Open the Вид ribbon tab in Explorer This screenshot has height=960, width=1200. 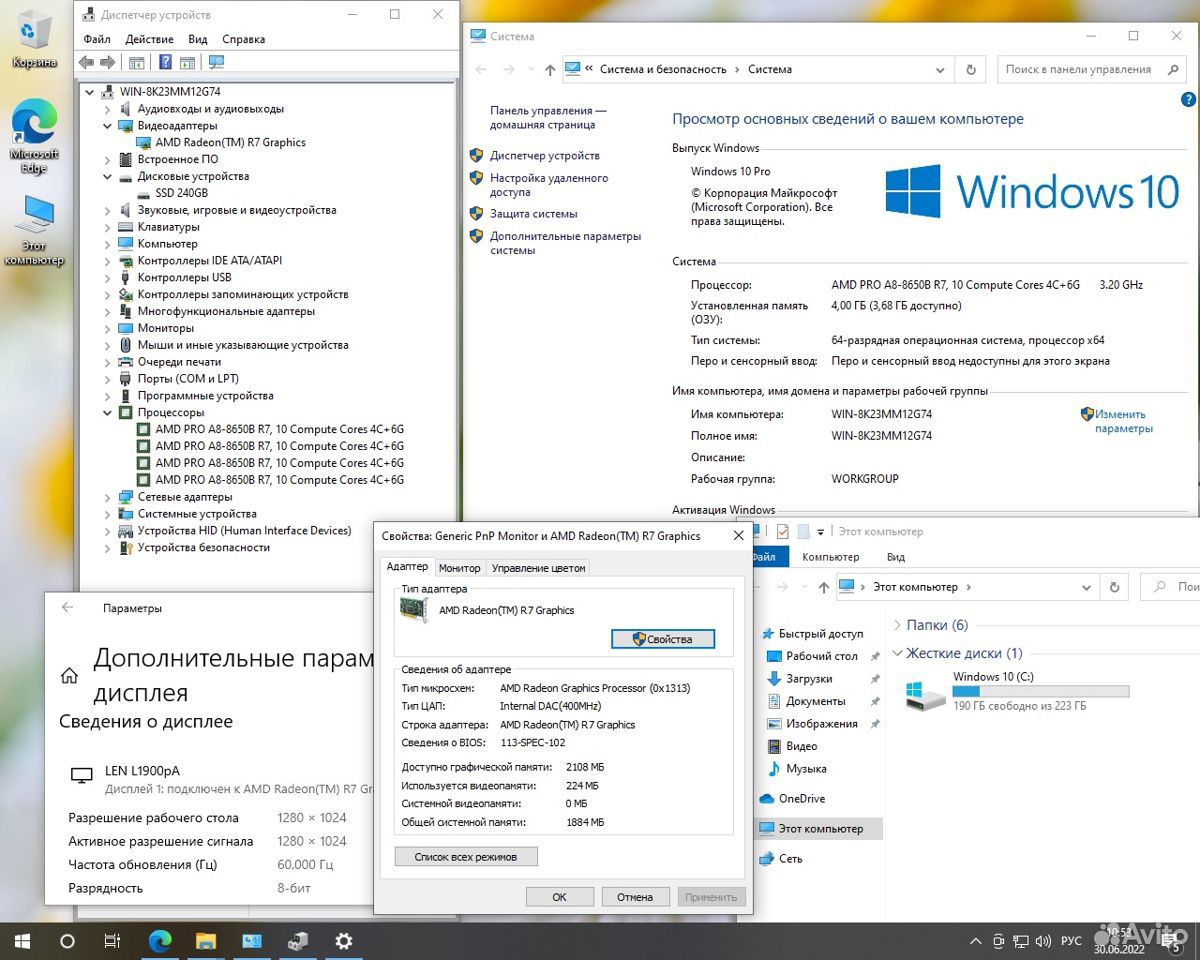tap(896, 557)
